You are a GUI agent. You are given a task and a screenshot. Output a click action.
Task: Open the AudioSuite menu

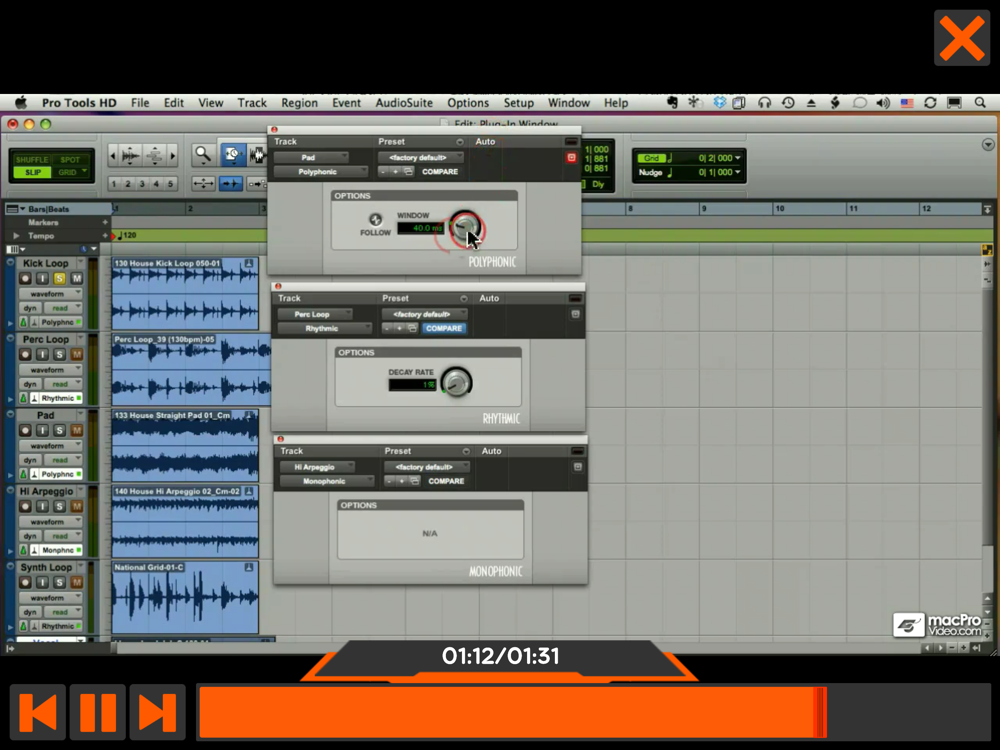pyautogui.click(x=404, y=103)
